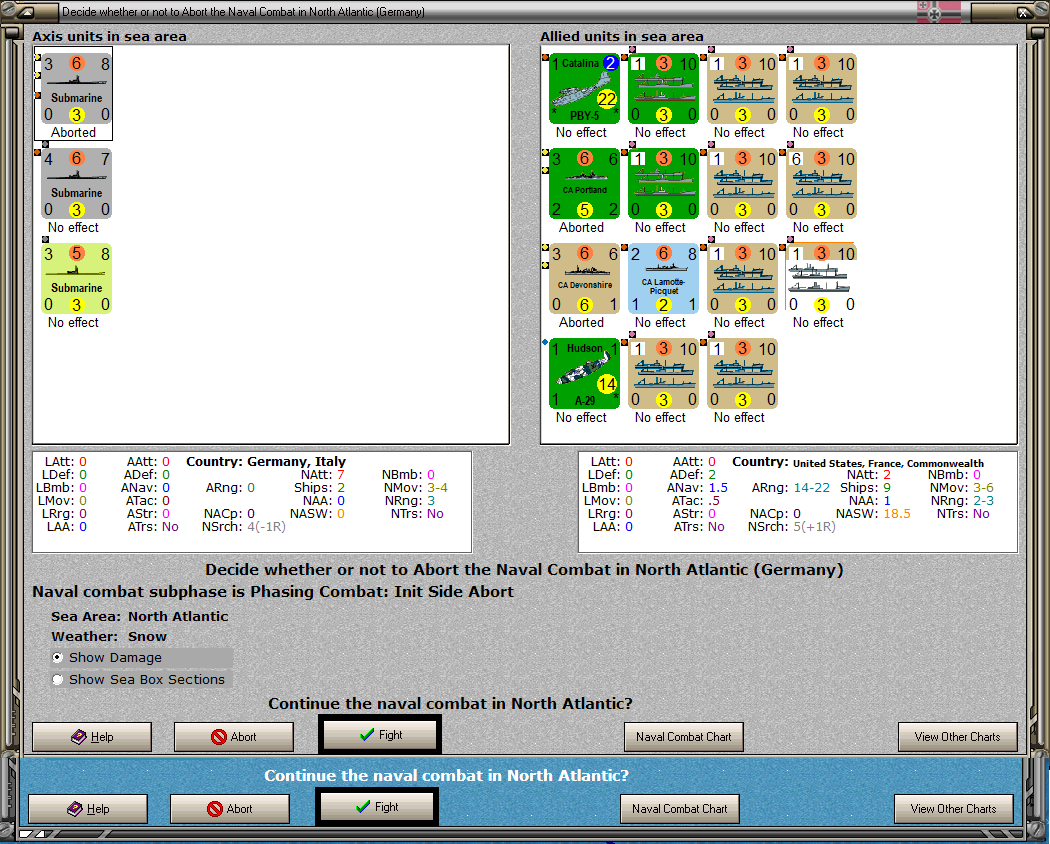Select the Hudson A-29 aircraft unit
The image size is (1050, 844).
(585, 374)
